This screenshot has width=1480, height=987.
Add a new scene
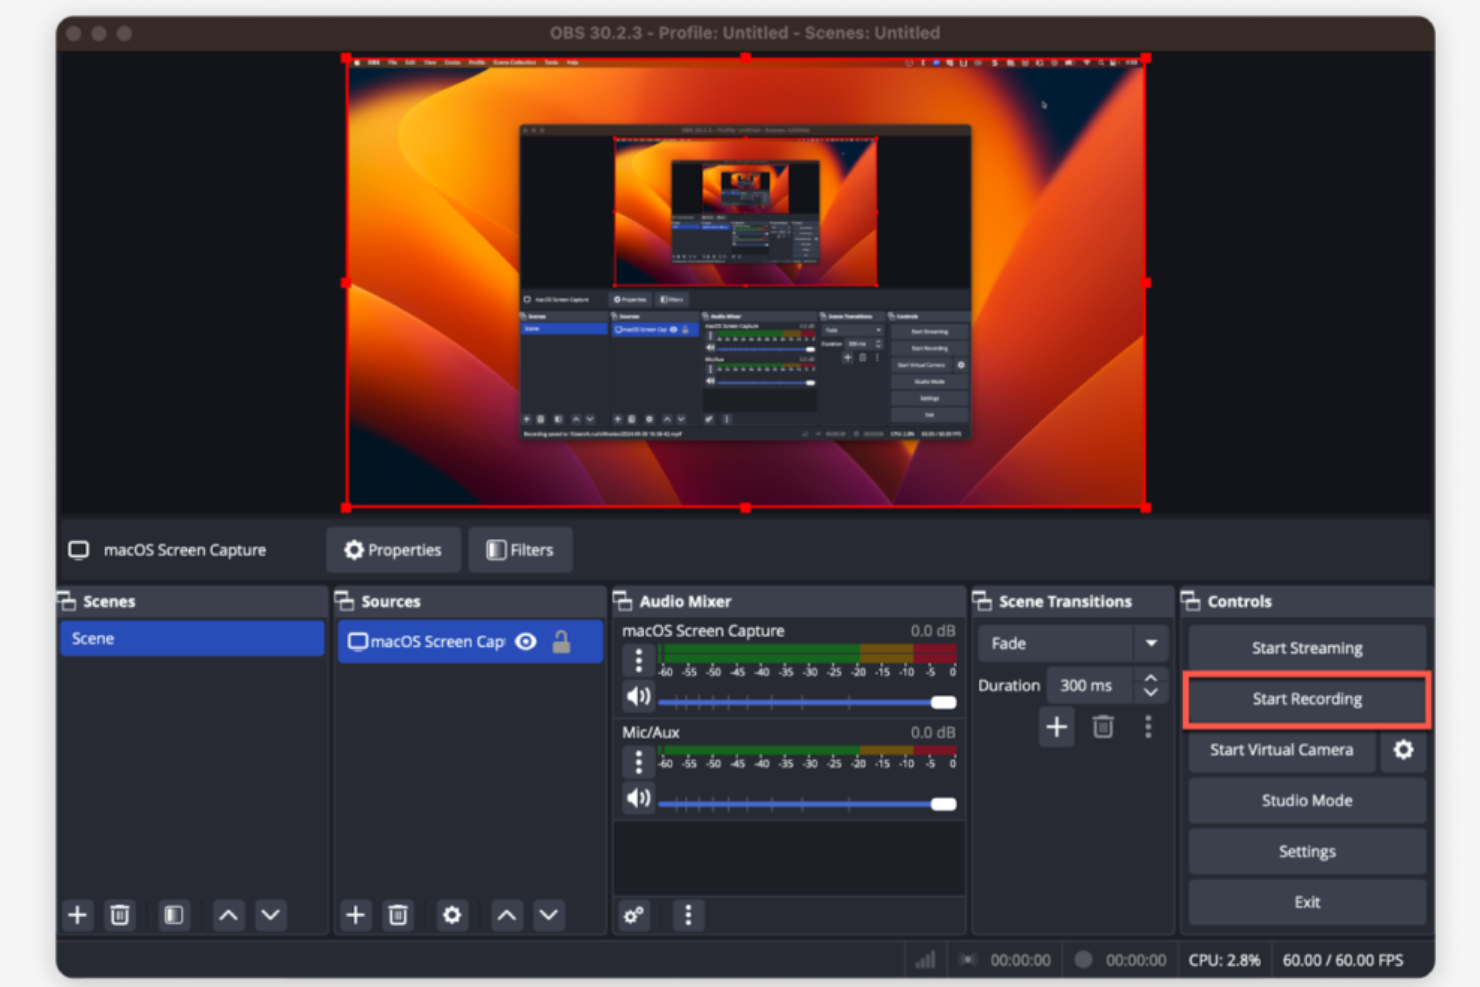click(x=77, y=914)
